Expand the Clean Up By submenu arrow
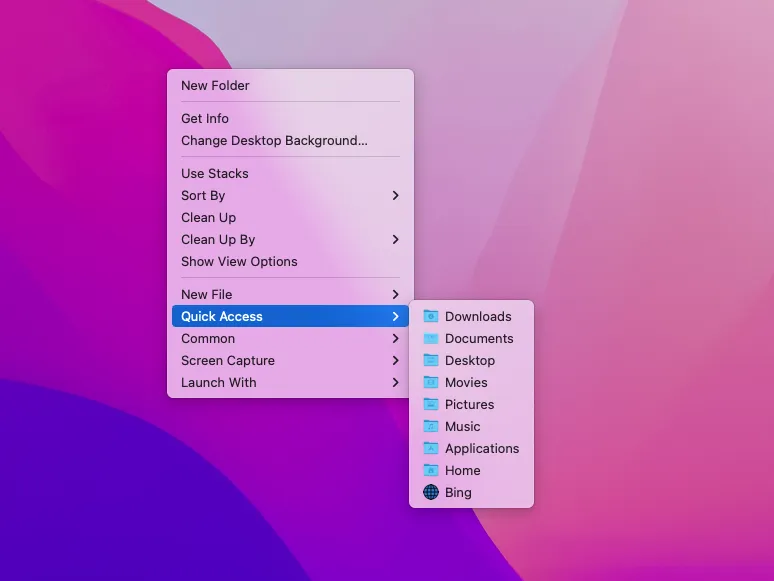 [x=395, y=239]
